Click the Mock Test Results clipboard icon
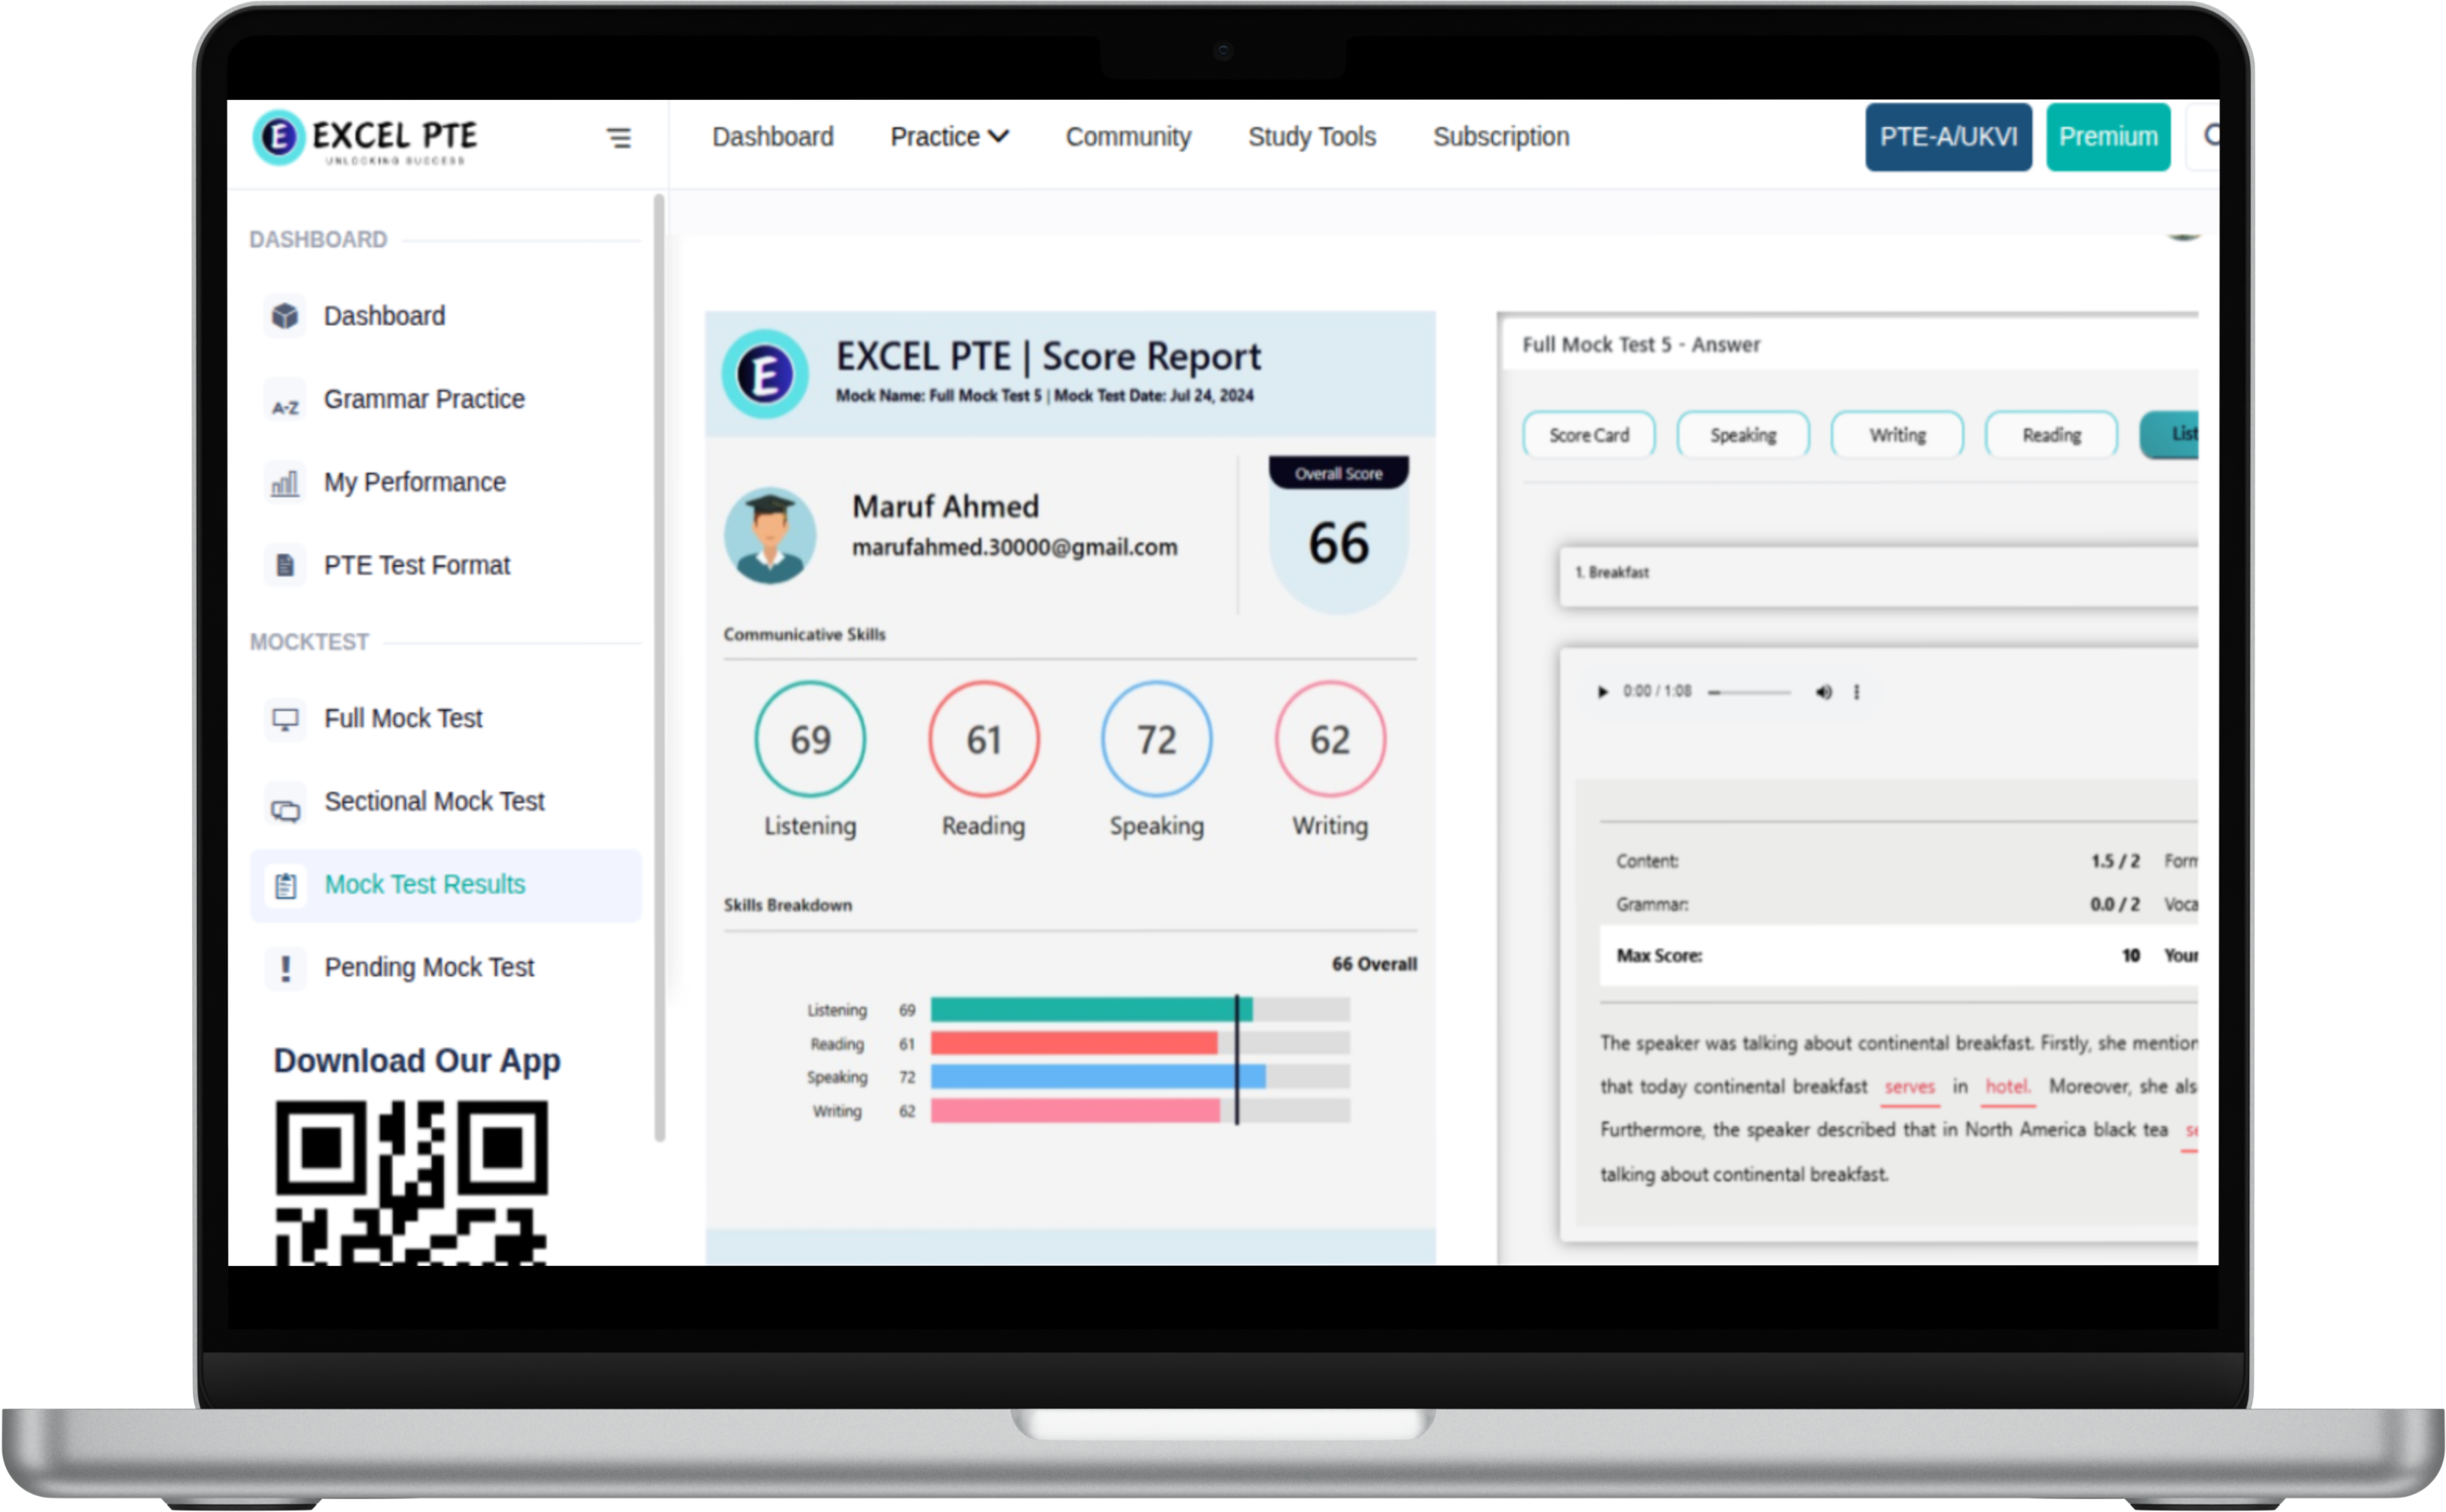Screen dimensions: 2446x1512 [285, 885]
